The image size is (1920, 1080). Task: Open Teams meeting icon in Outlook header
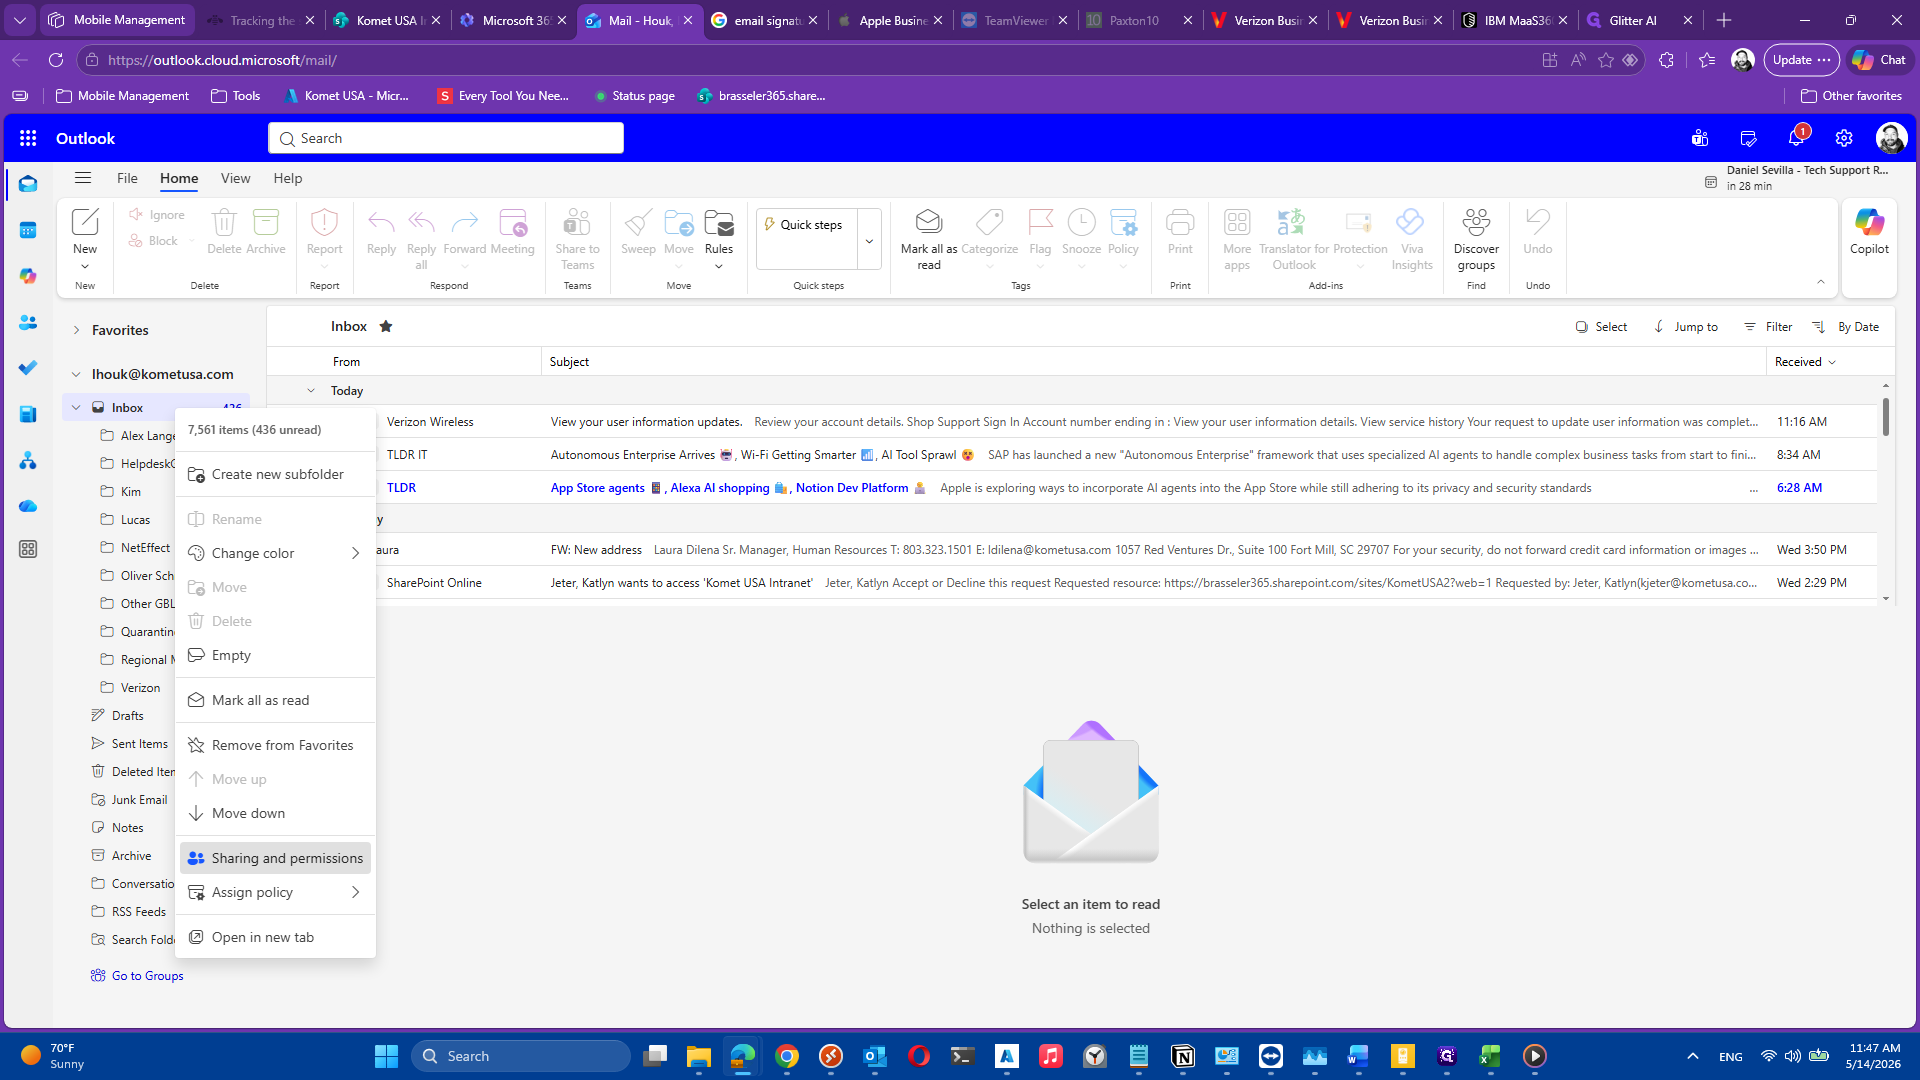(1700, 138)
